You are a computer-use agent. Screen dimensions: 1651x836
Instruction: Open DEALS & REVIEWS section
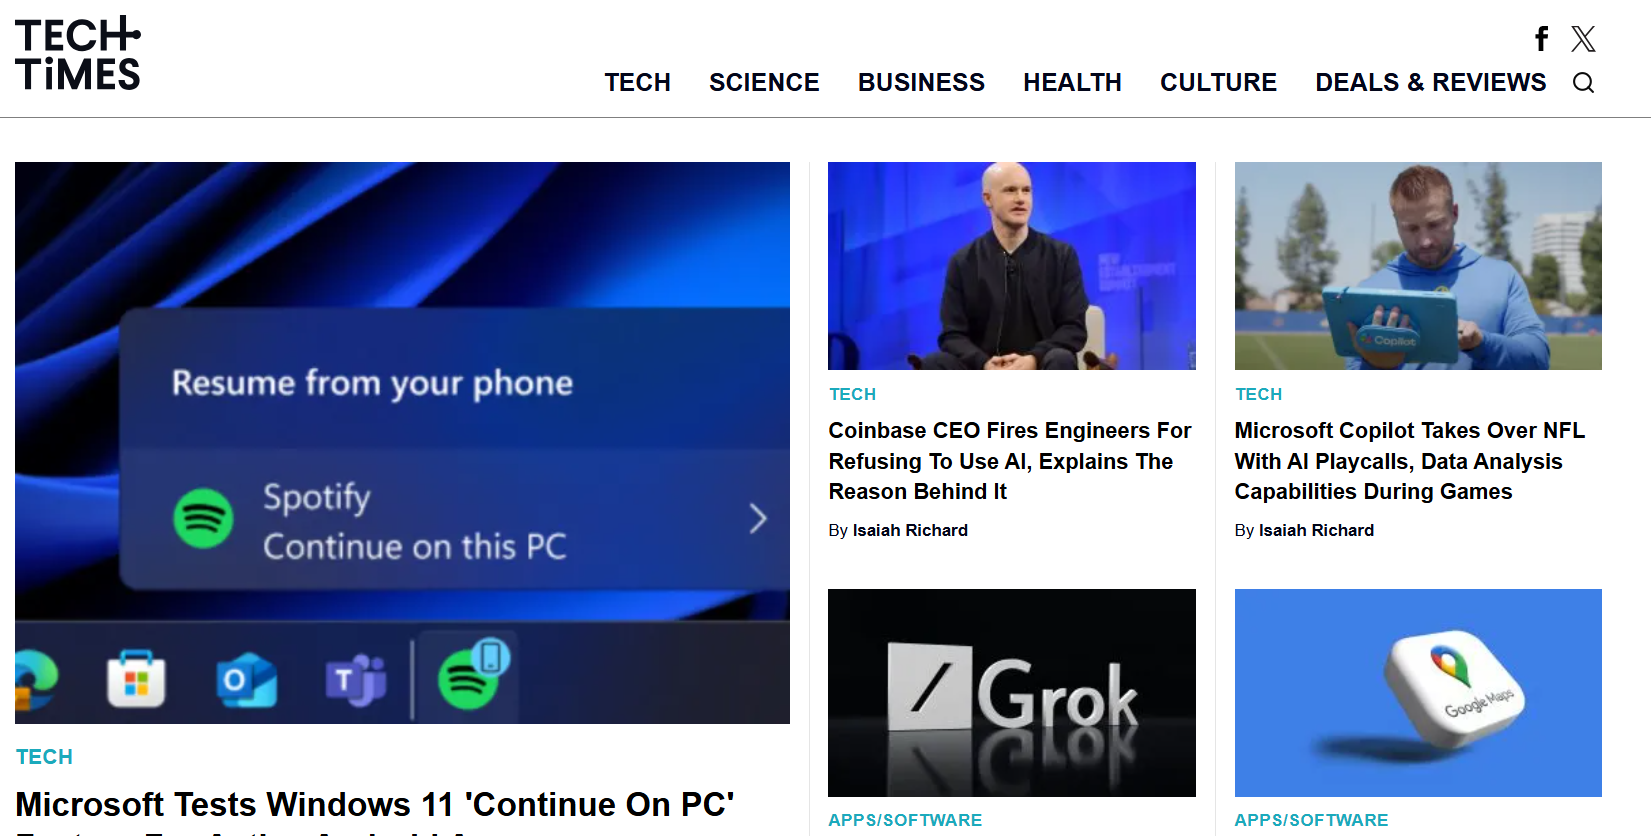tap(1430, 83)
